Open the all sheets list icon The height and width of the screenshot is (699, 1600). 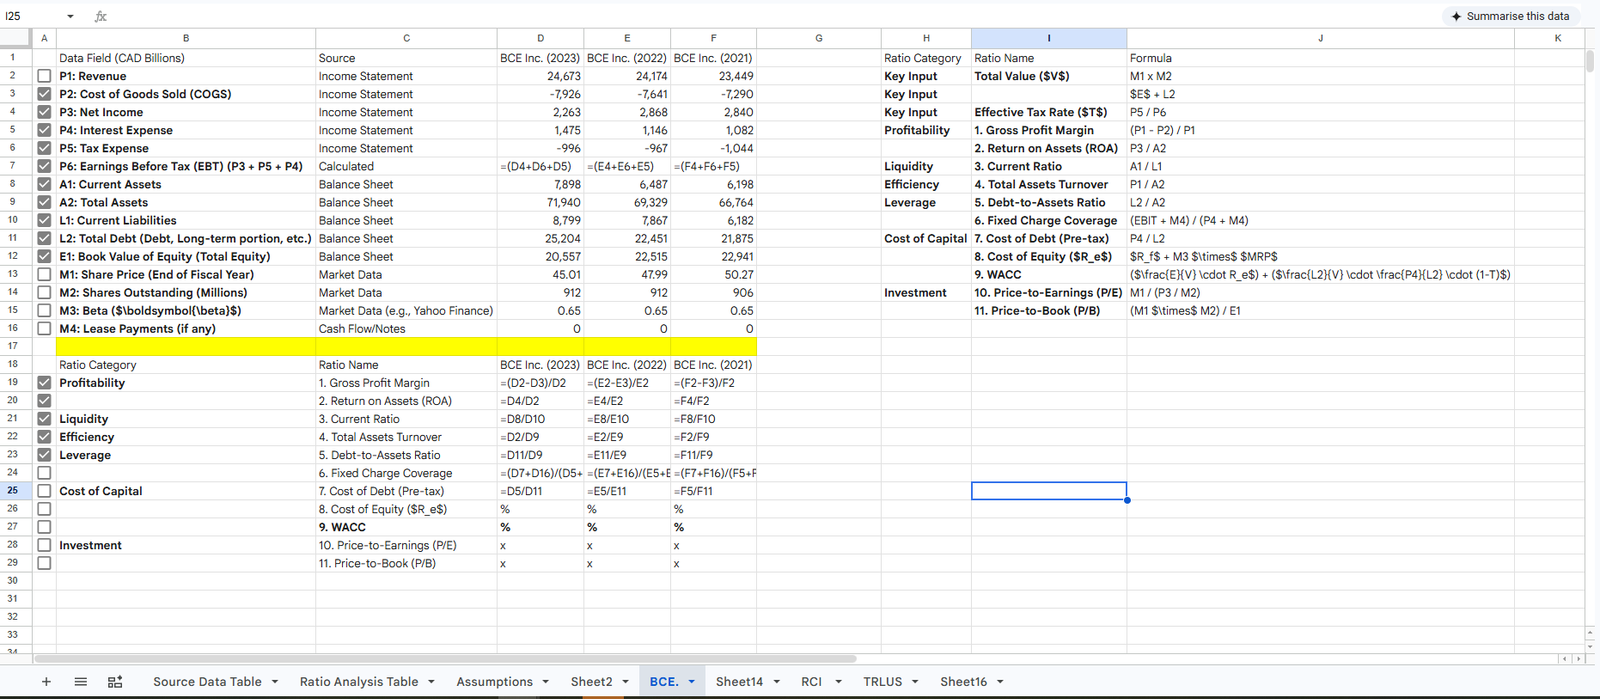81,681
